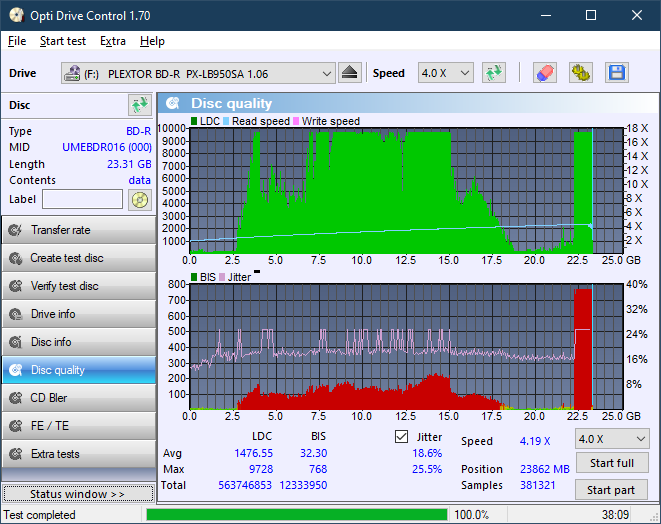This screenshot has width=661, height=524.
Task: Click the Verify test disc icon
Action: point(16,286)
